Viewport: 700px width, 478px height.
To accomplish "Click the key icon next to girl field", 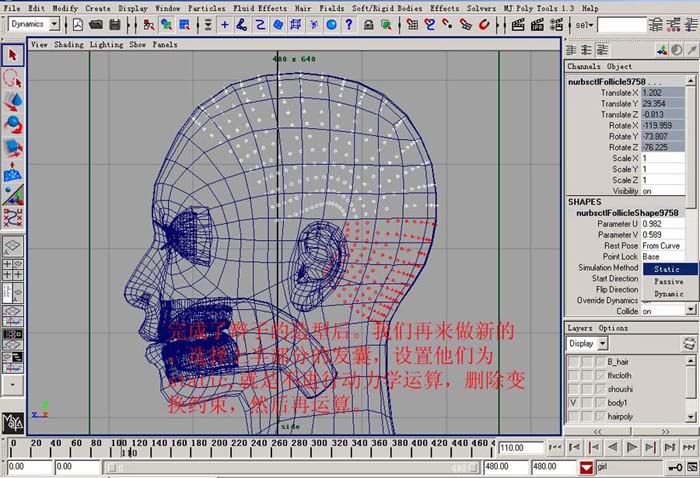I will pyautogui.click(x=675, y=467).
